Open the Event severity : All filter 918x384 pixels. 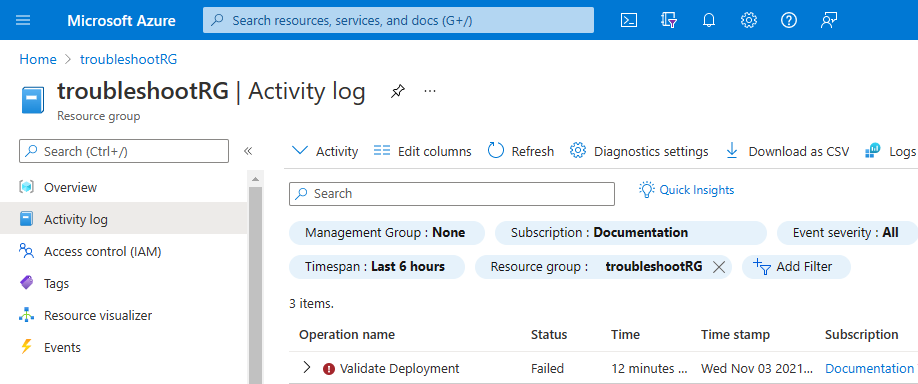847,232
